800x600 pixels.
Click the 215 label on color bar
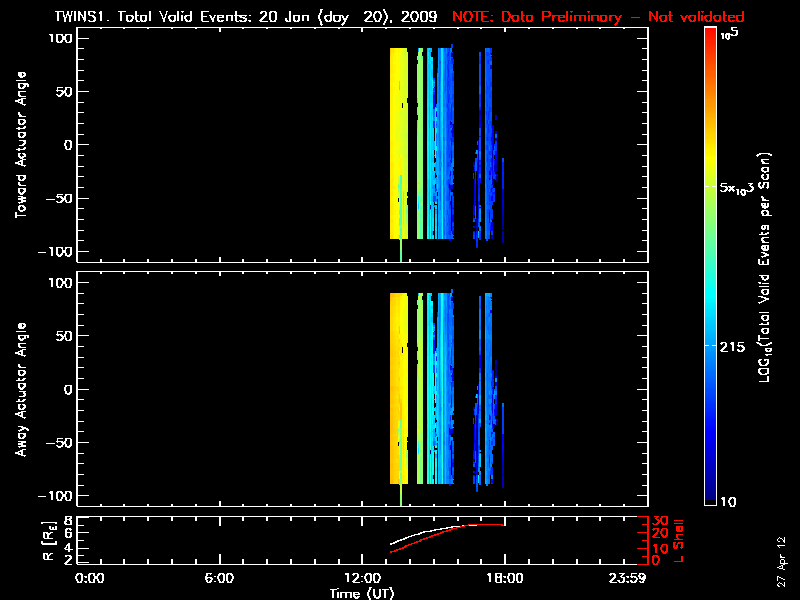point(737,345)
